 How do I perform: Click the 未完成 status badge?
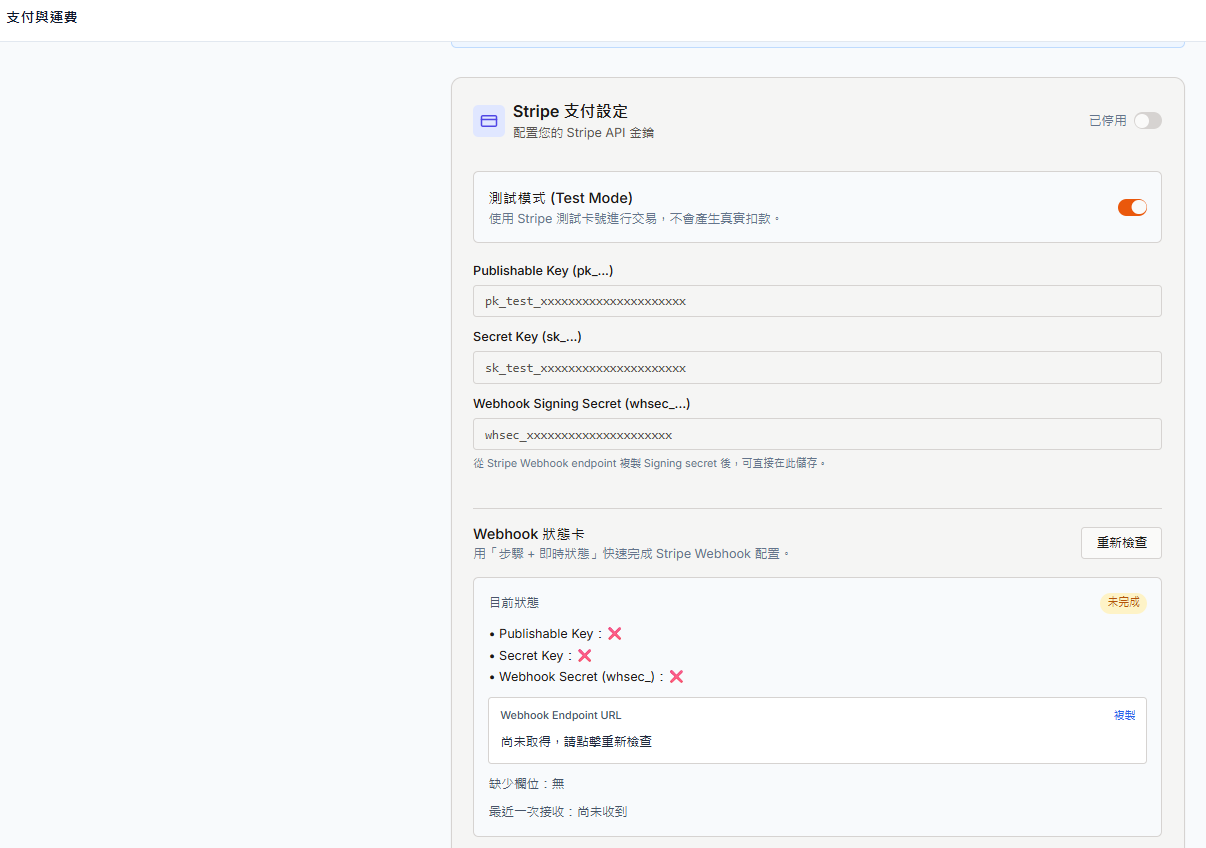click(x=1123, y=603)
